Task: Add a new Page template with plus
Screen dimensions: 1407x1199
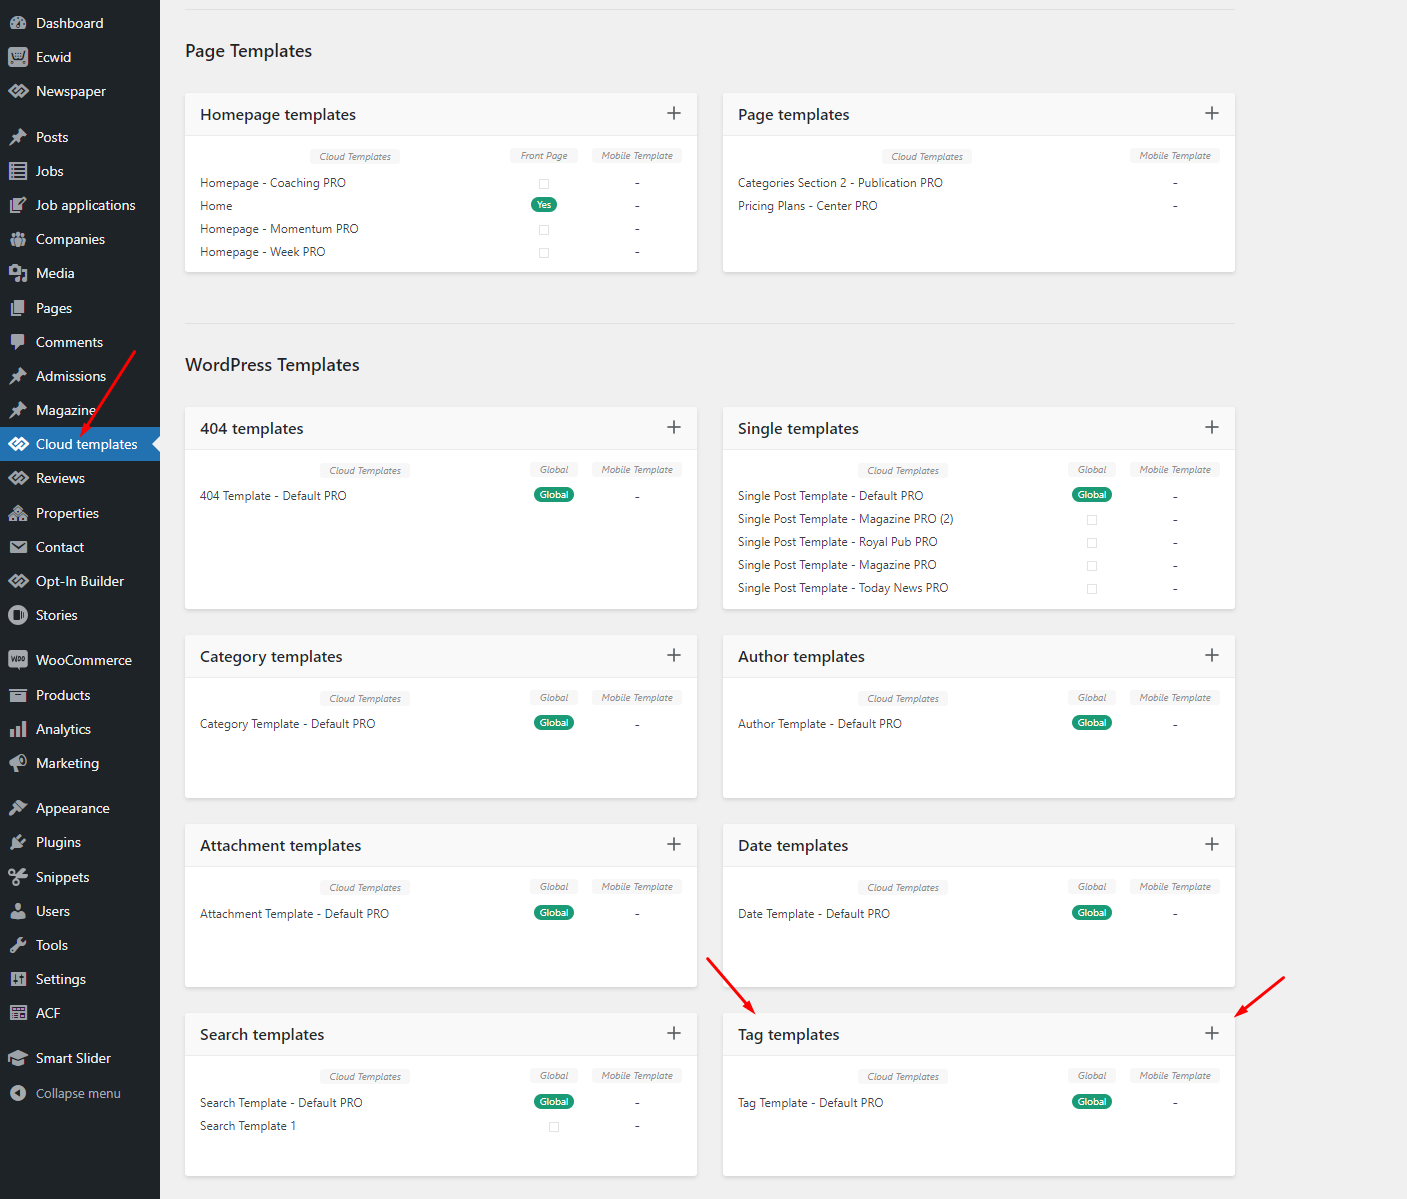Action: [x=1212, y=113]
